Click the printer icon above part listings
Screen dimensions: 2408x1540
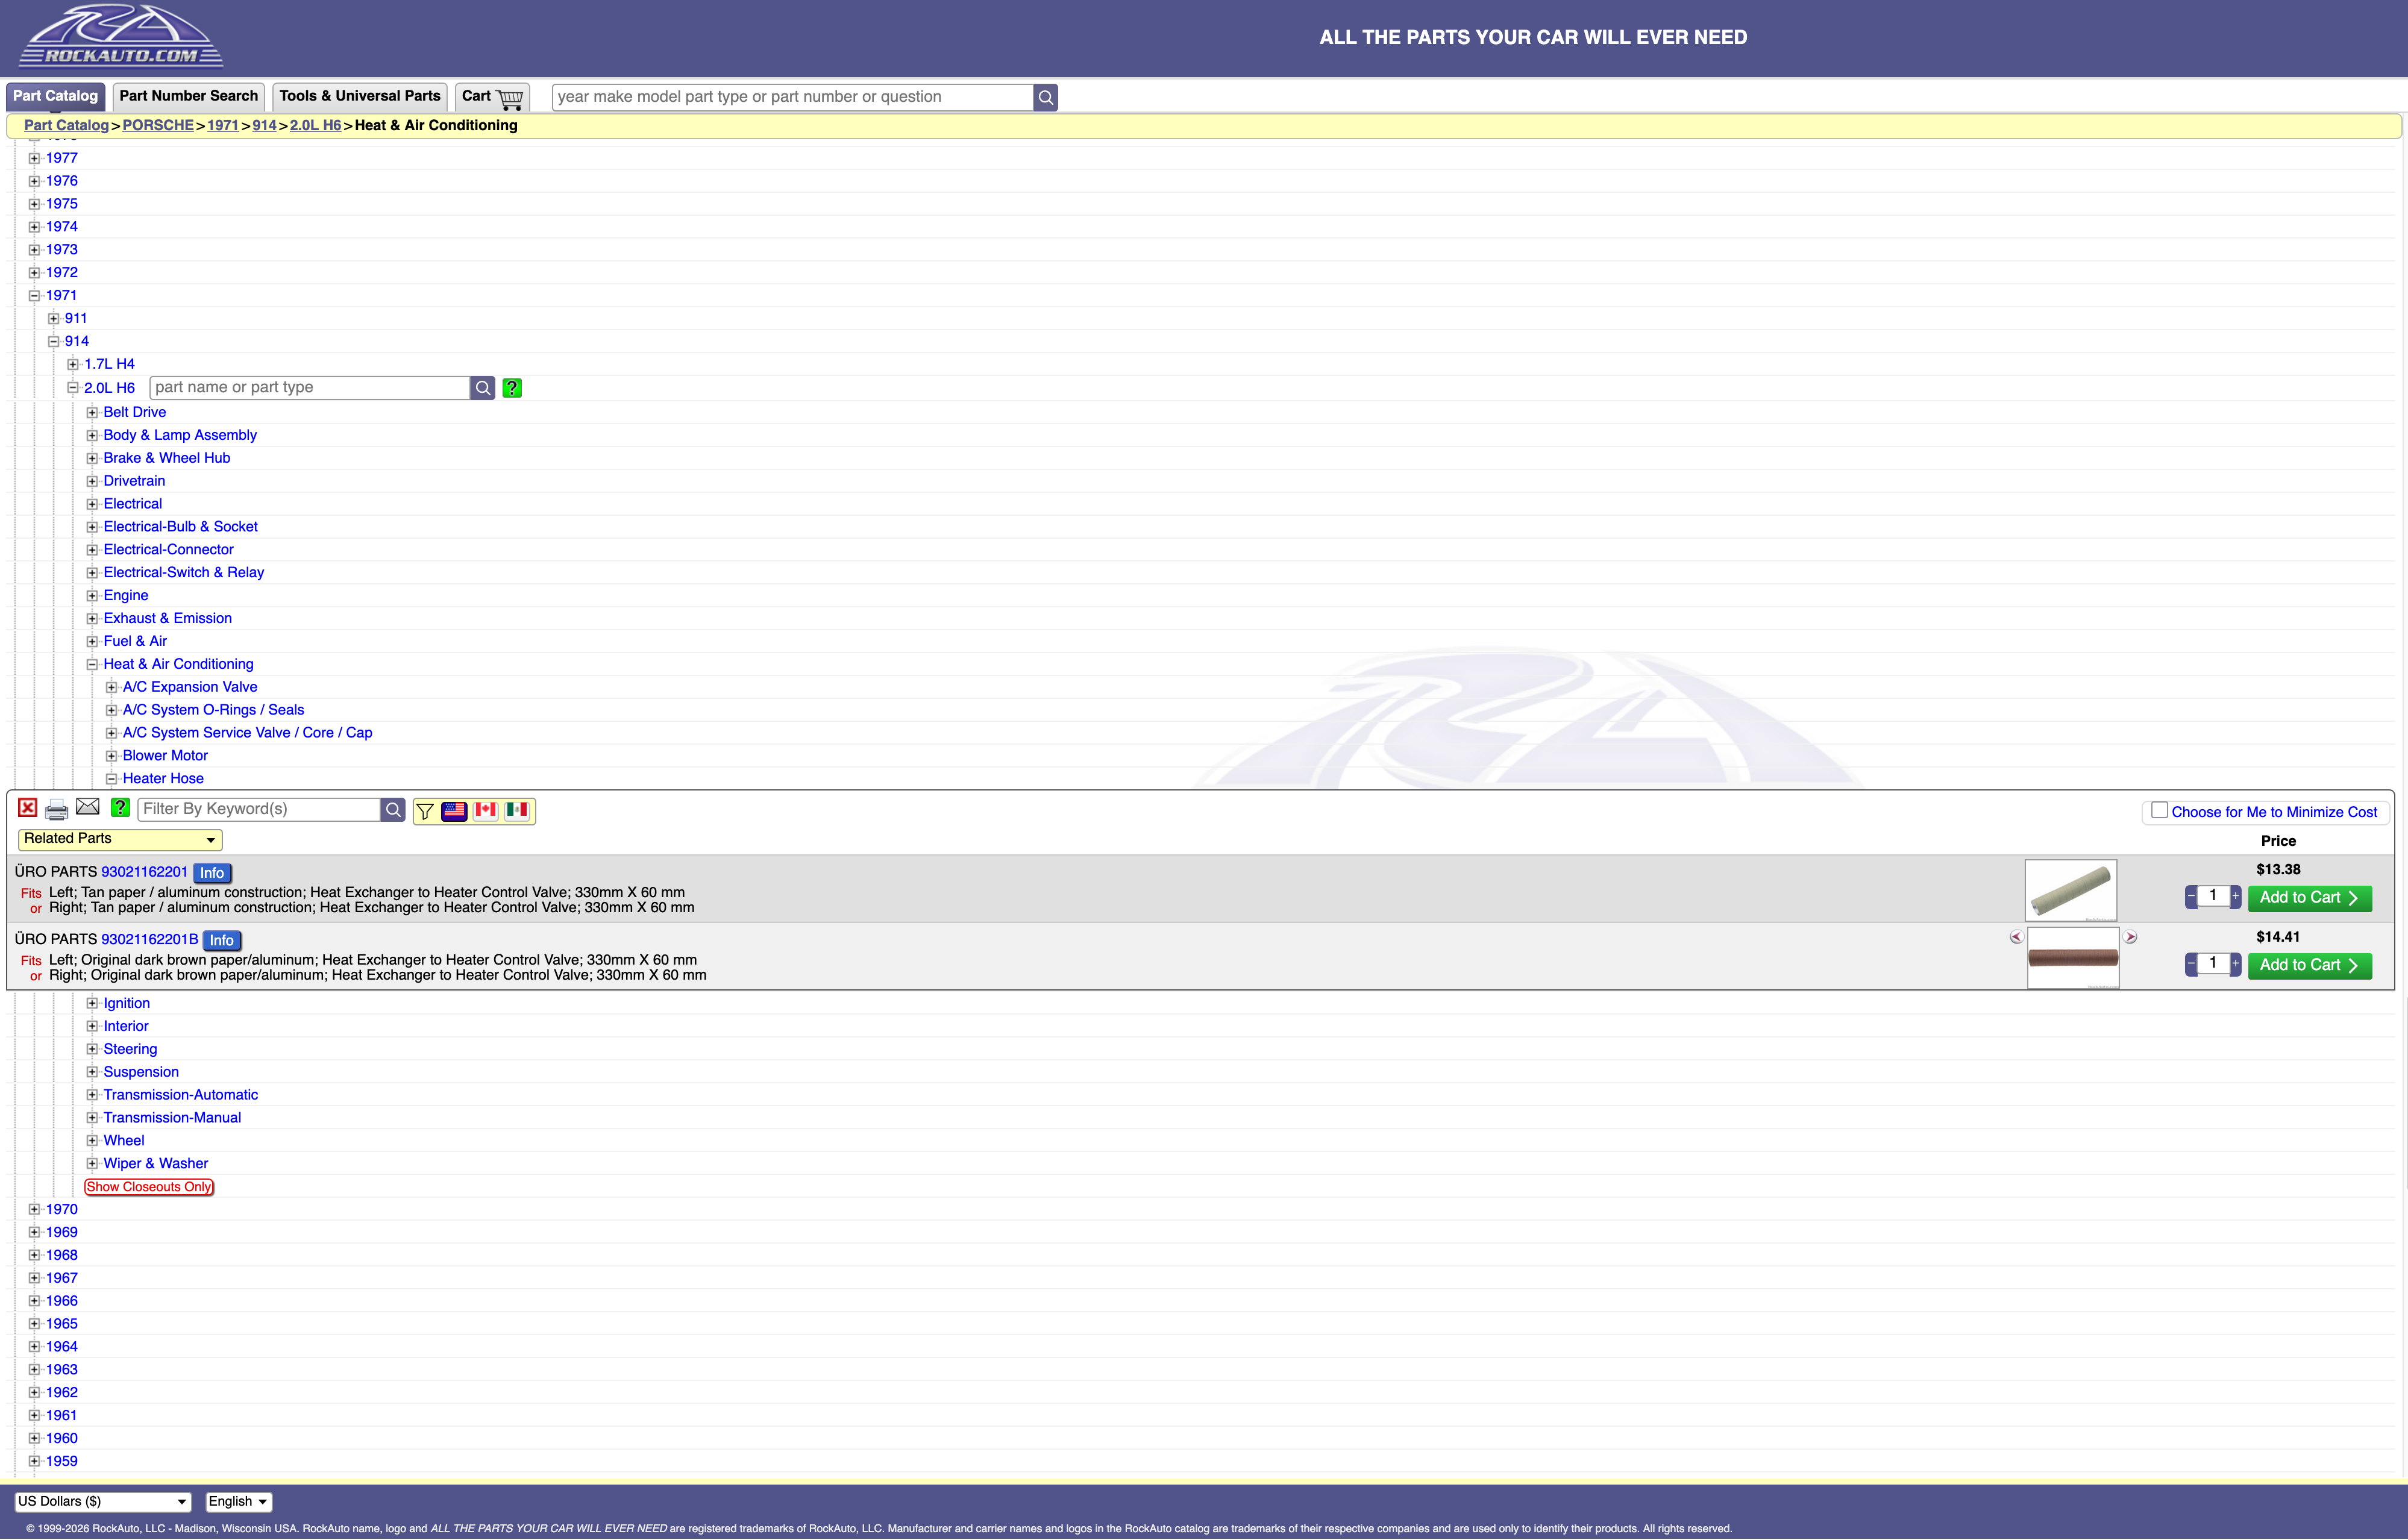click(57, 809)
